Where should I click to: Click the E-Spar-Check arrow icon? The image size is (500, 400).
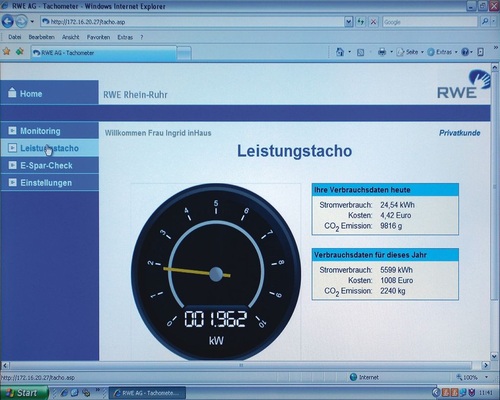click(x=12, y=165)
